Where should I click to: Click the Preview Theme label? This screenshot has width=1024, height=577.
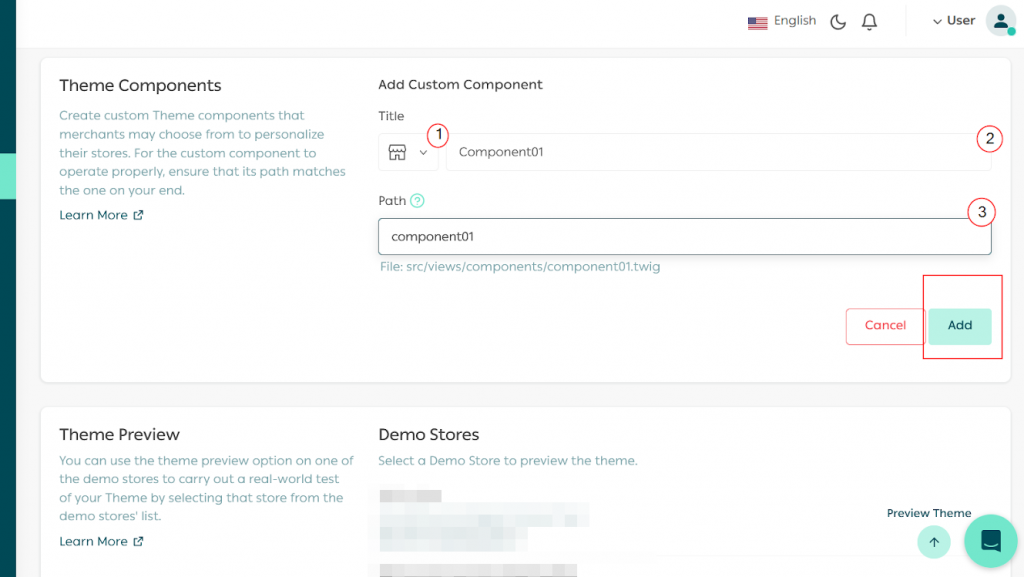pos(928,513)
